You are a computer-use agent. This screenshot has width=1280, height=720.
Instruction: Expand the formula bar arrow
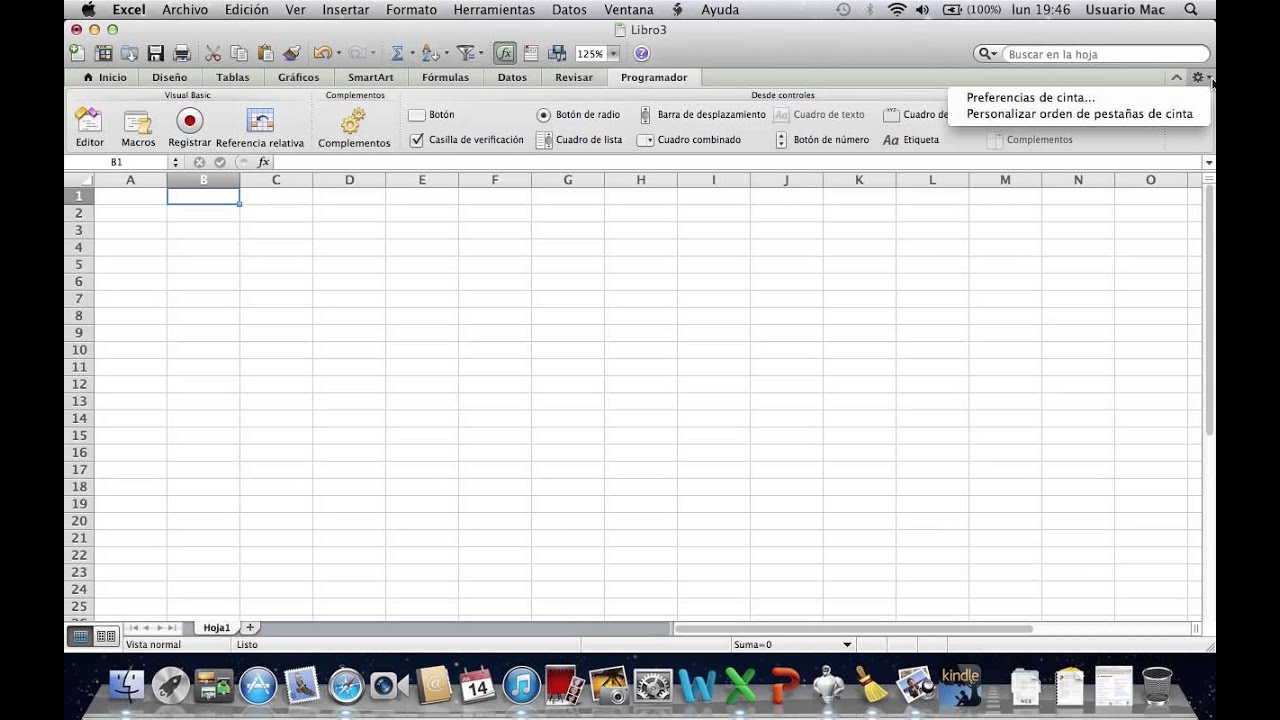click(1209, 162)
